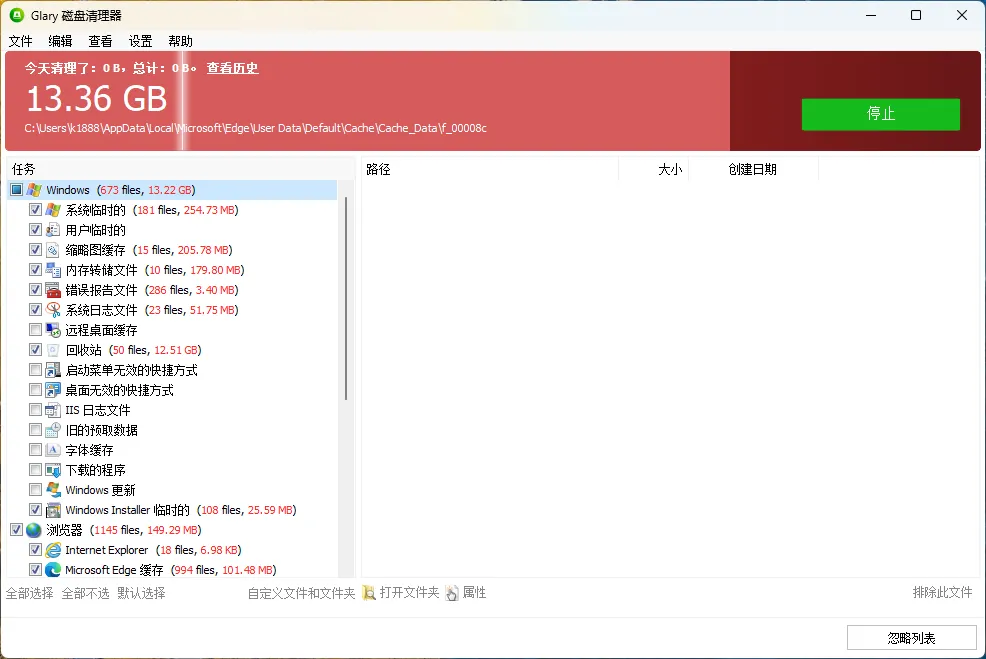Select the Internet Explorer row text
Viewport: 986px width, 659px height.
[153, 550]
